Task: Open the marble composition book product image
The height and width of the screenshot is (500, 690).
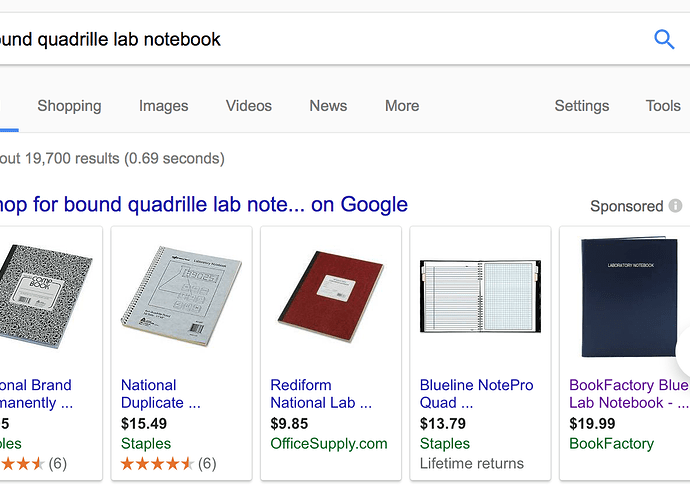Action: pyautogui.click(x=46, y=296)
